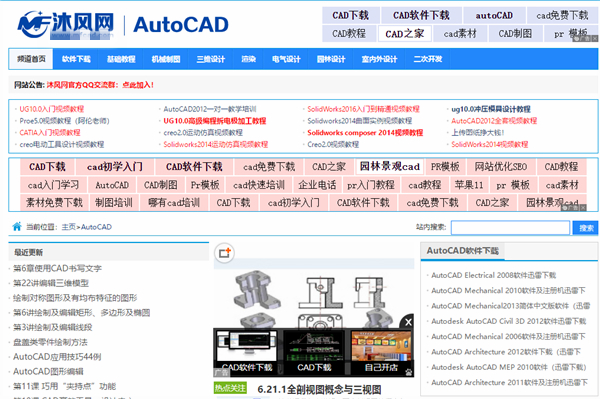Screen dimensions: 600x399
Task: Open 6.21.1全剖视图概念与三视图 headline
Action: pos(319,389)
